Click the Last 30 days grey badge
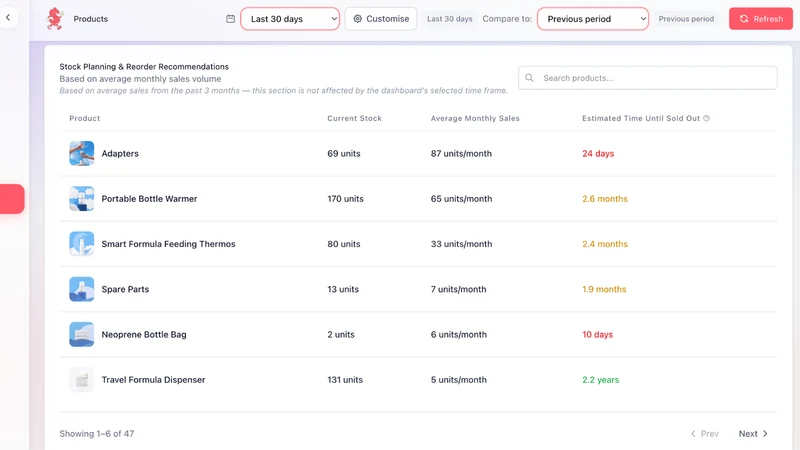800x450 pixels. [449, 19]
